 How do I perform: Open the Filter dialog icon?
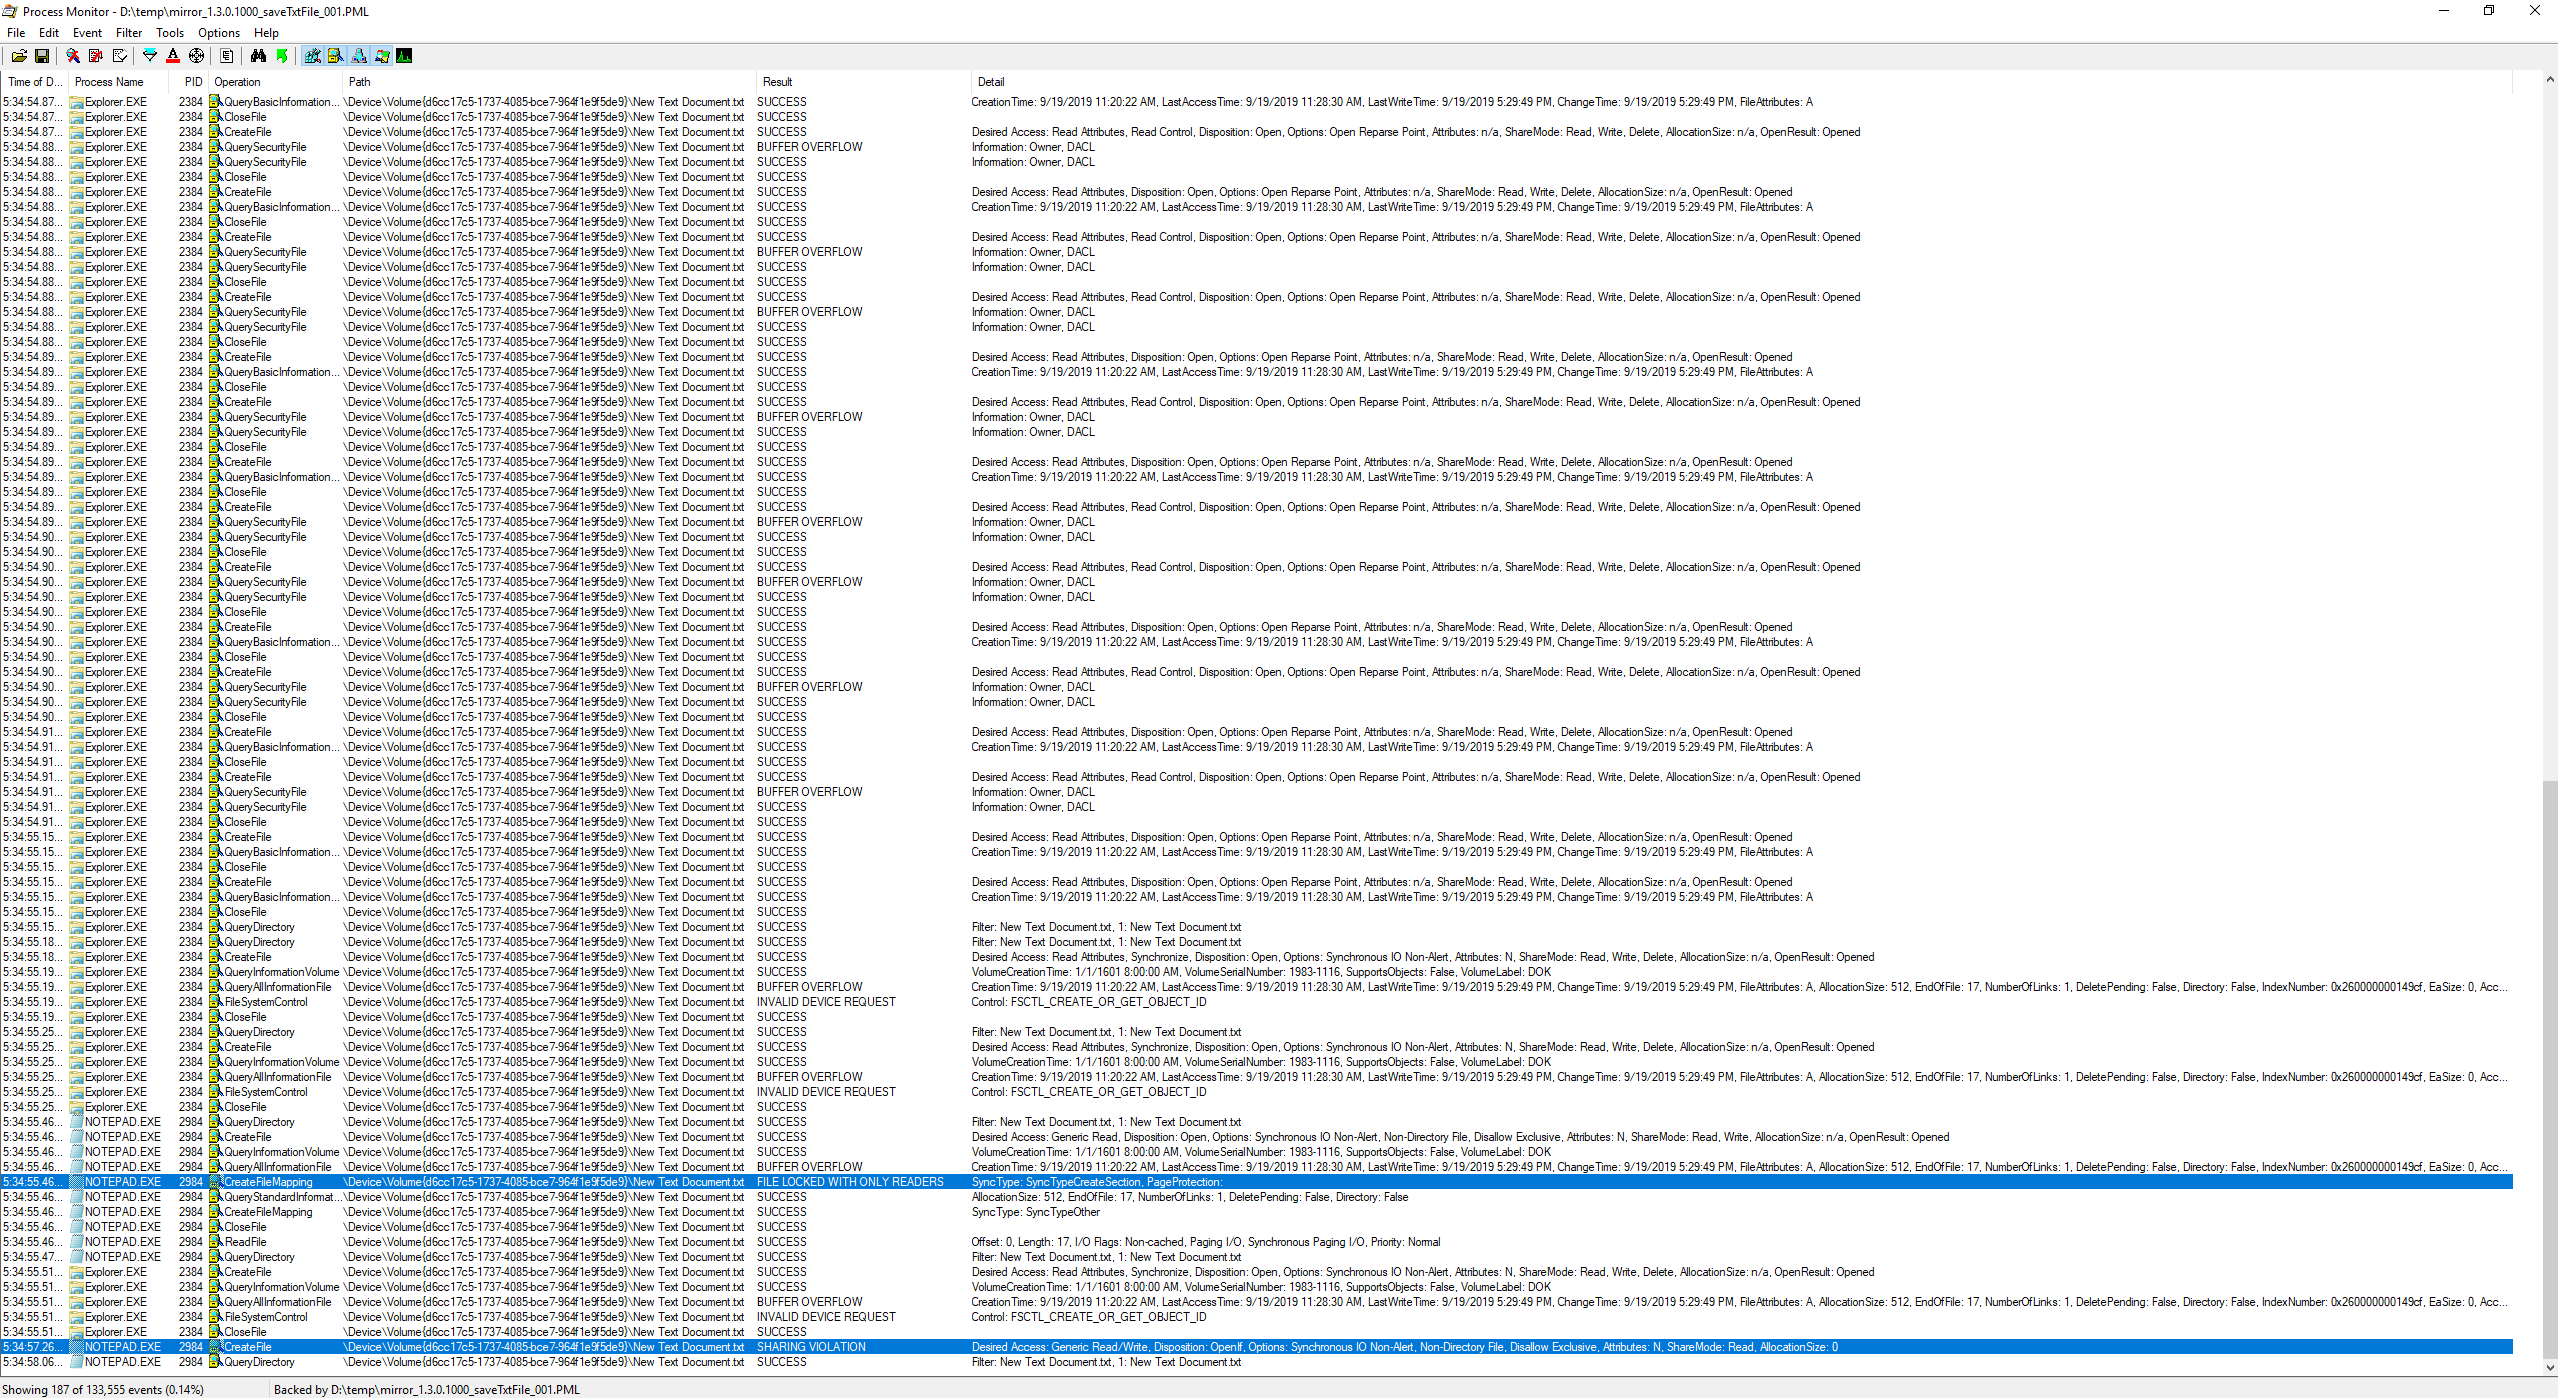pyautogui.click(x=148, y=56)
